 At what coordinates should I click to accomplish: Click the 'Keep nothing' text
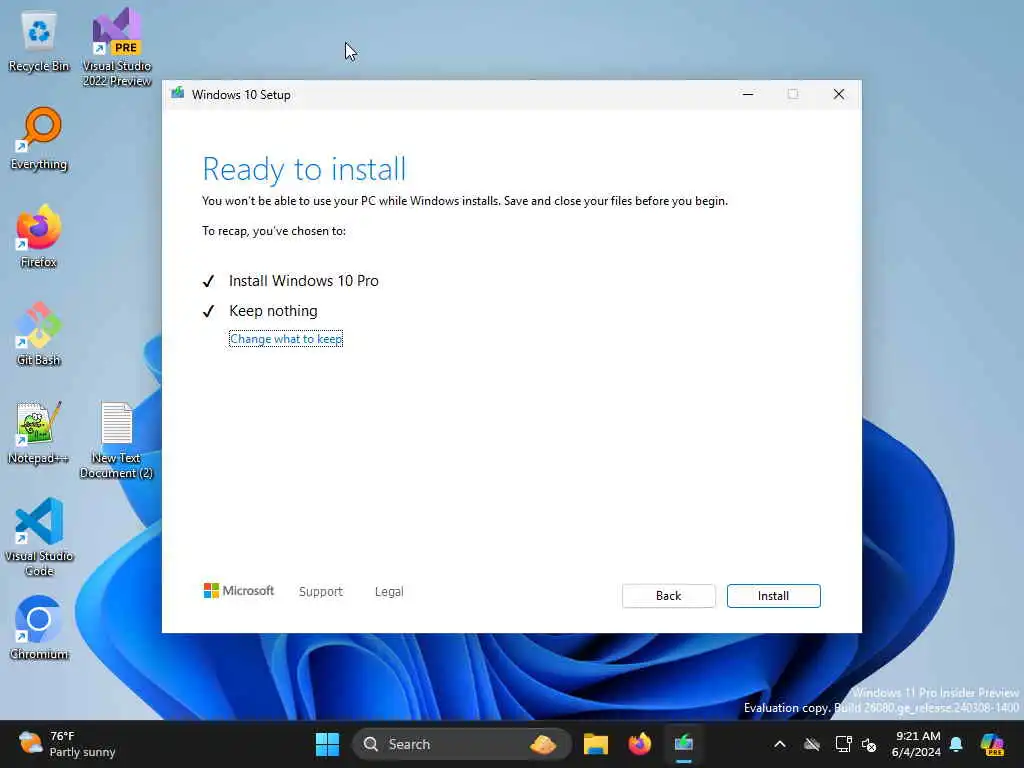pyautogui.click(x=273, y=311)
